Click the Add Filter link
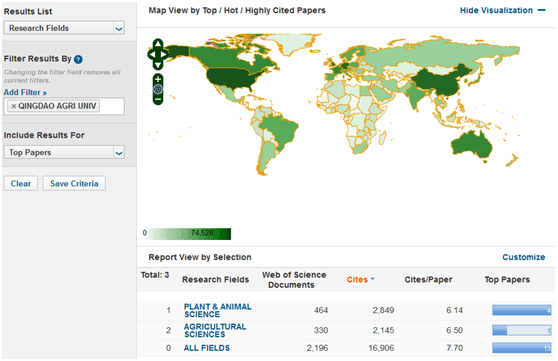 pyautogui.click(x=25, y=93)
